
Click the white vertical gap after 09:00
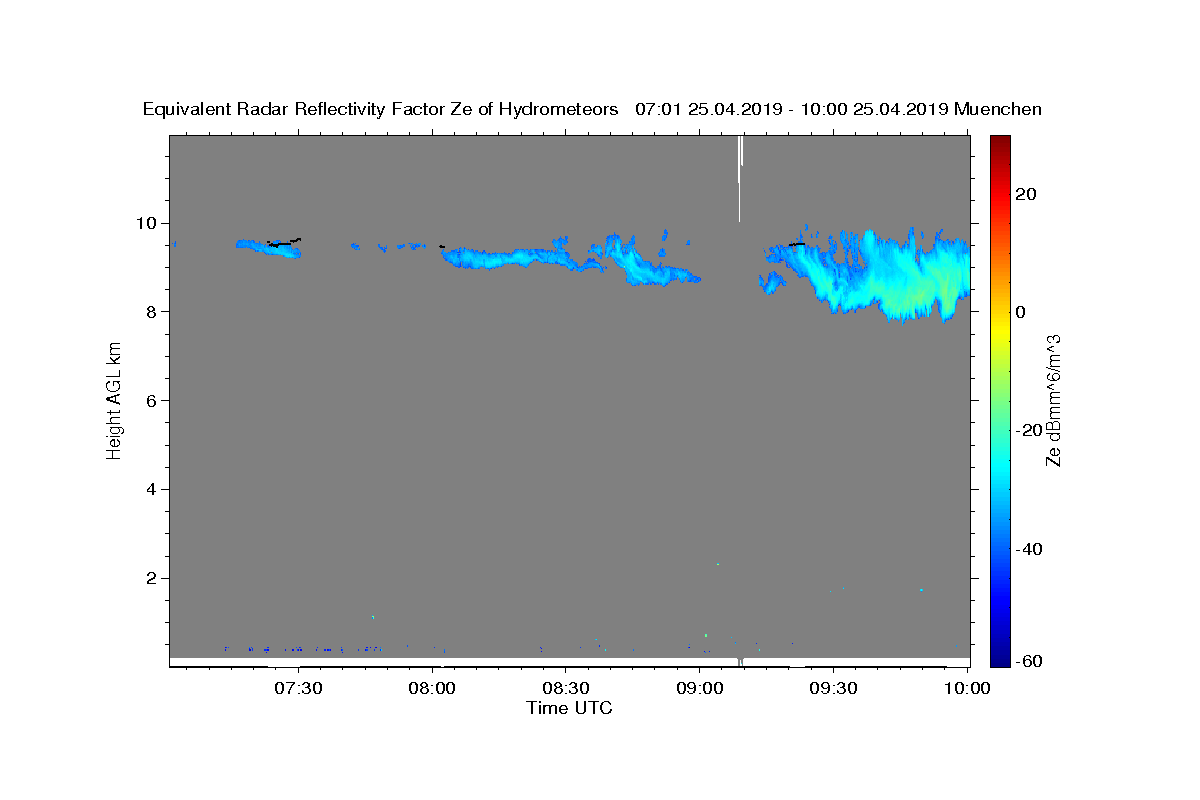pyautogui.click(x=740, y=178)
